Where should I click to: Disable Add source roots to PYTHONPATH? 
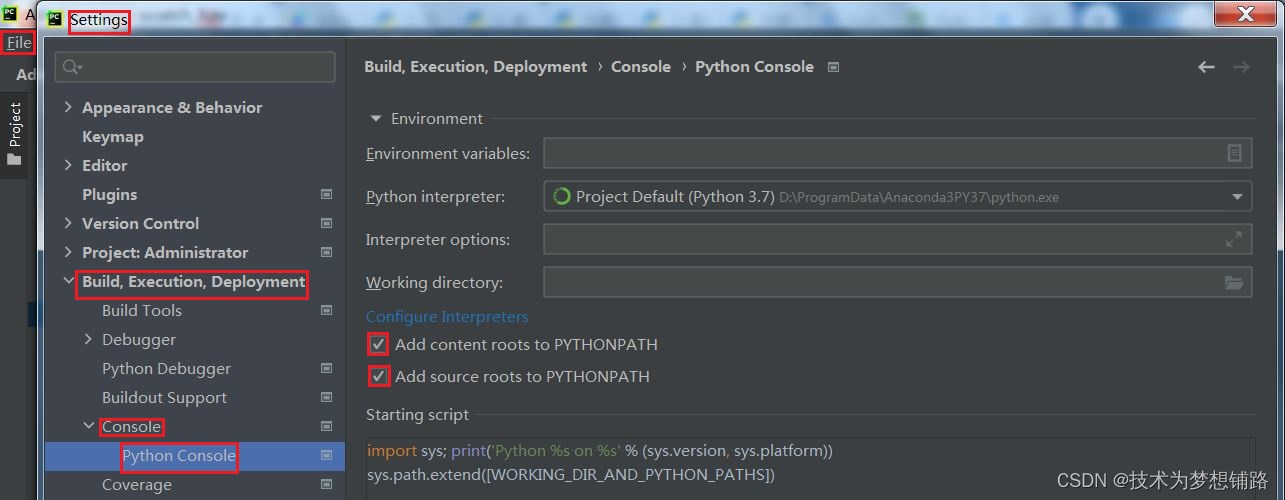coord(378,377)
